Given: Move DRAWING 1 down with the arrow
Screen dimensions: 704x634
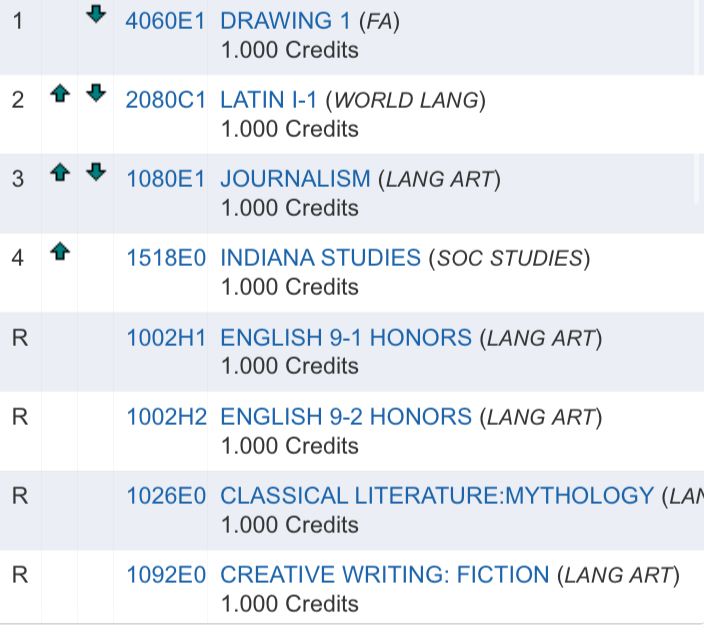Looking at the screenshot, I should click(96, 15).
